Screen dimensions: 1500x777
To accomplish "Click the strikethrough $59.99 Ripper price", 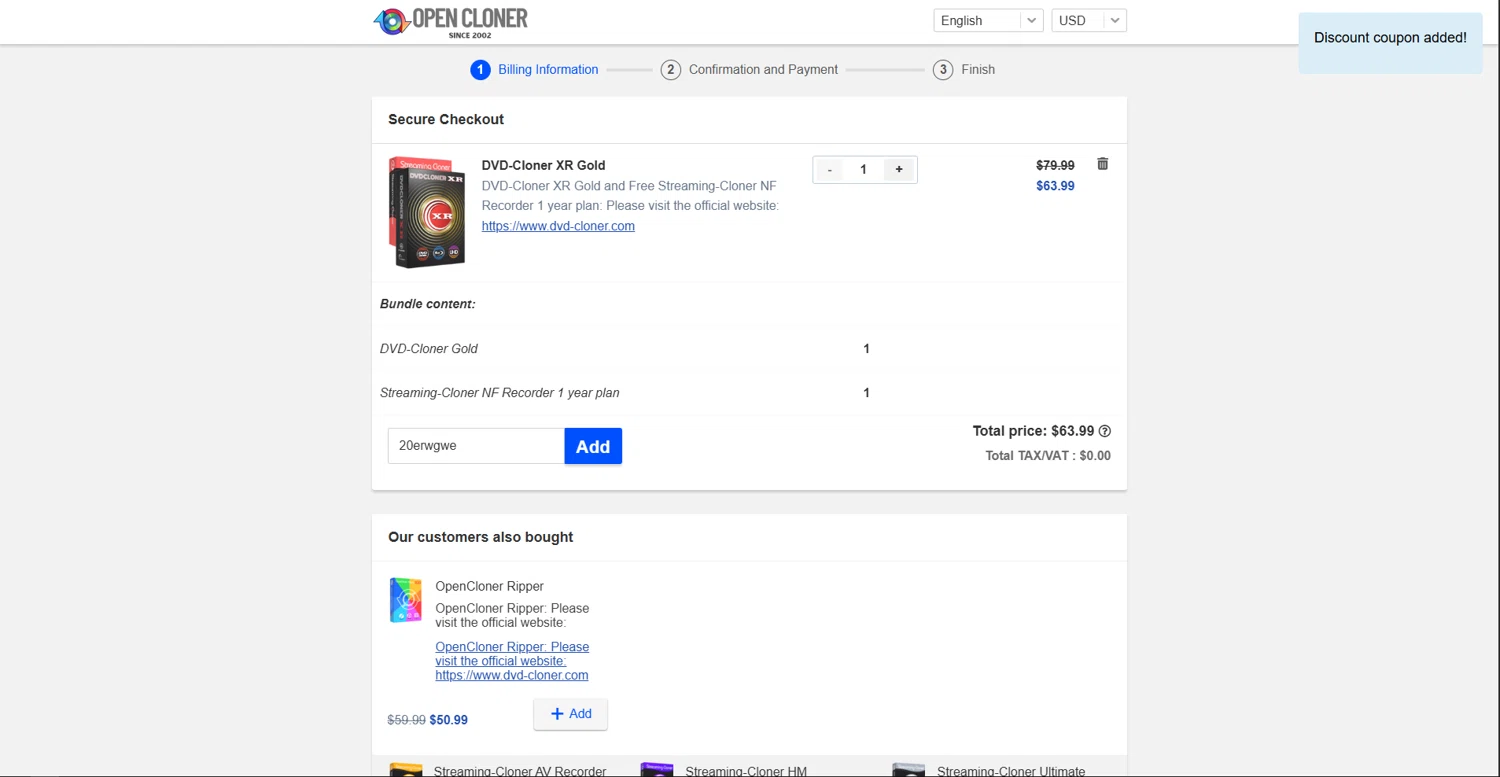I will (406, 720).
